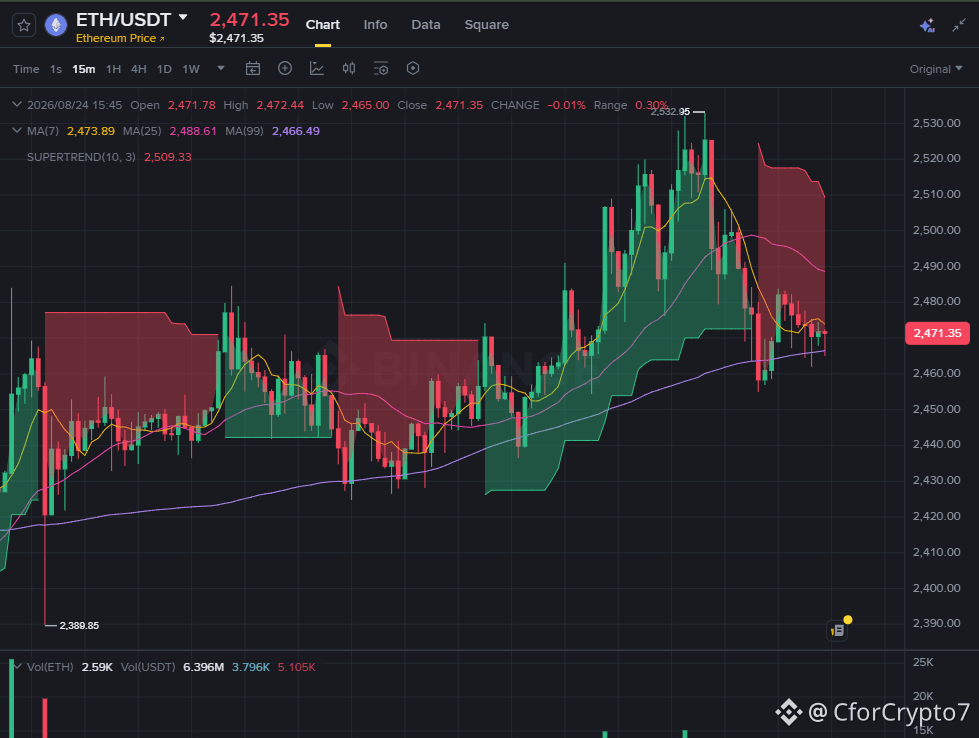
Task: Collapse the chart with the shrink arrows icon
Action: click(x=959, y=26)
